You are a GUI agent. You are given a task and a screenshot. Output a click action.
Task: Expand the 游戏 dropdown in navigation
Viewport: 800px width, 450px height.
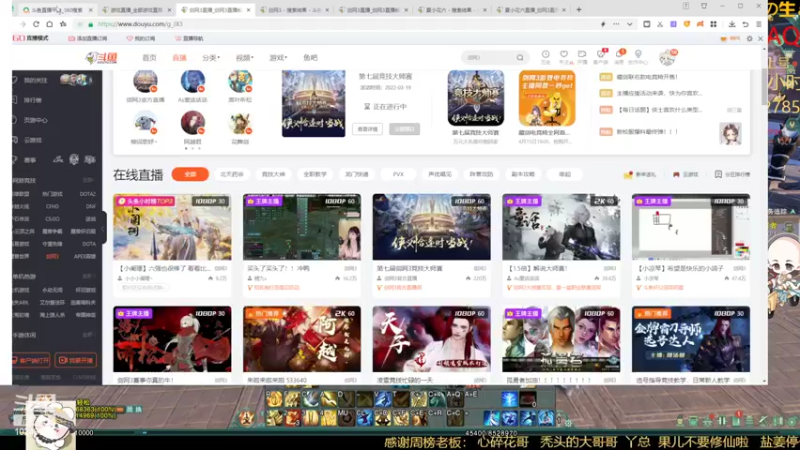pyautogui.click(x=278, y=58)
